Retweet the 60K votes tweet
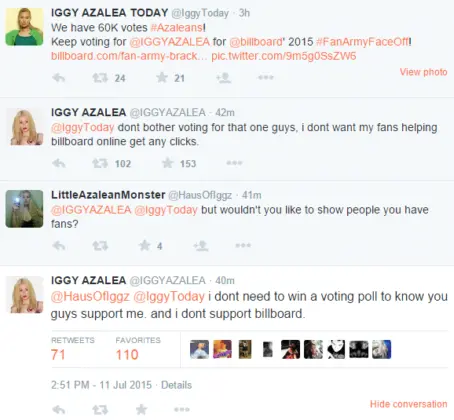454x420 pixels. click(x=100, y=78)
